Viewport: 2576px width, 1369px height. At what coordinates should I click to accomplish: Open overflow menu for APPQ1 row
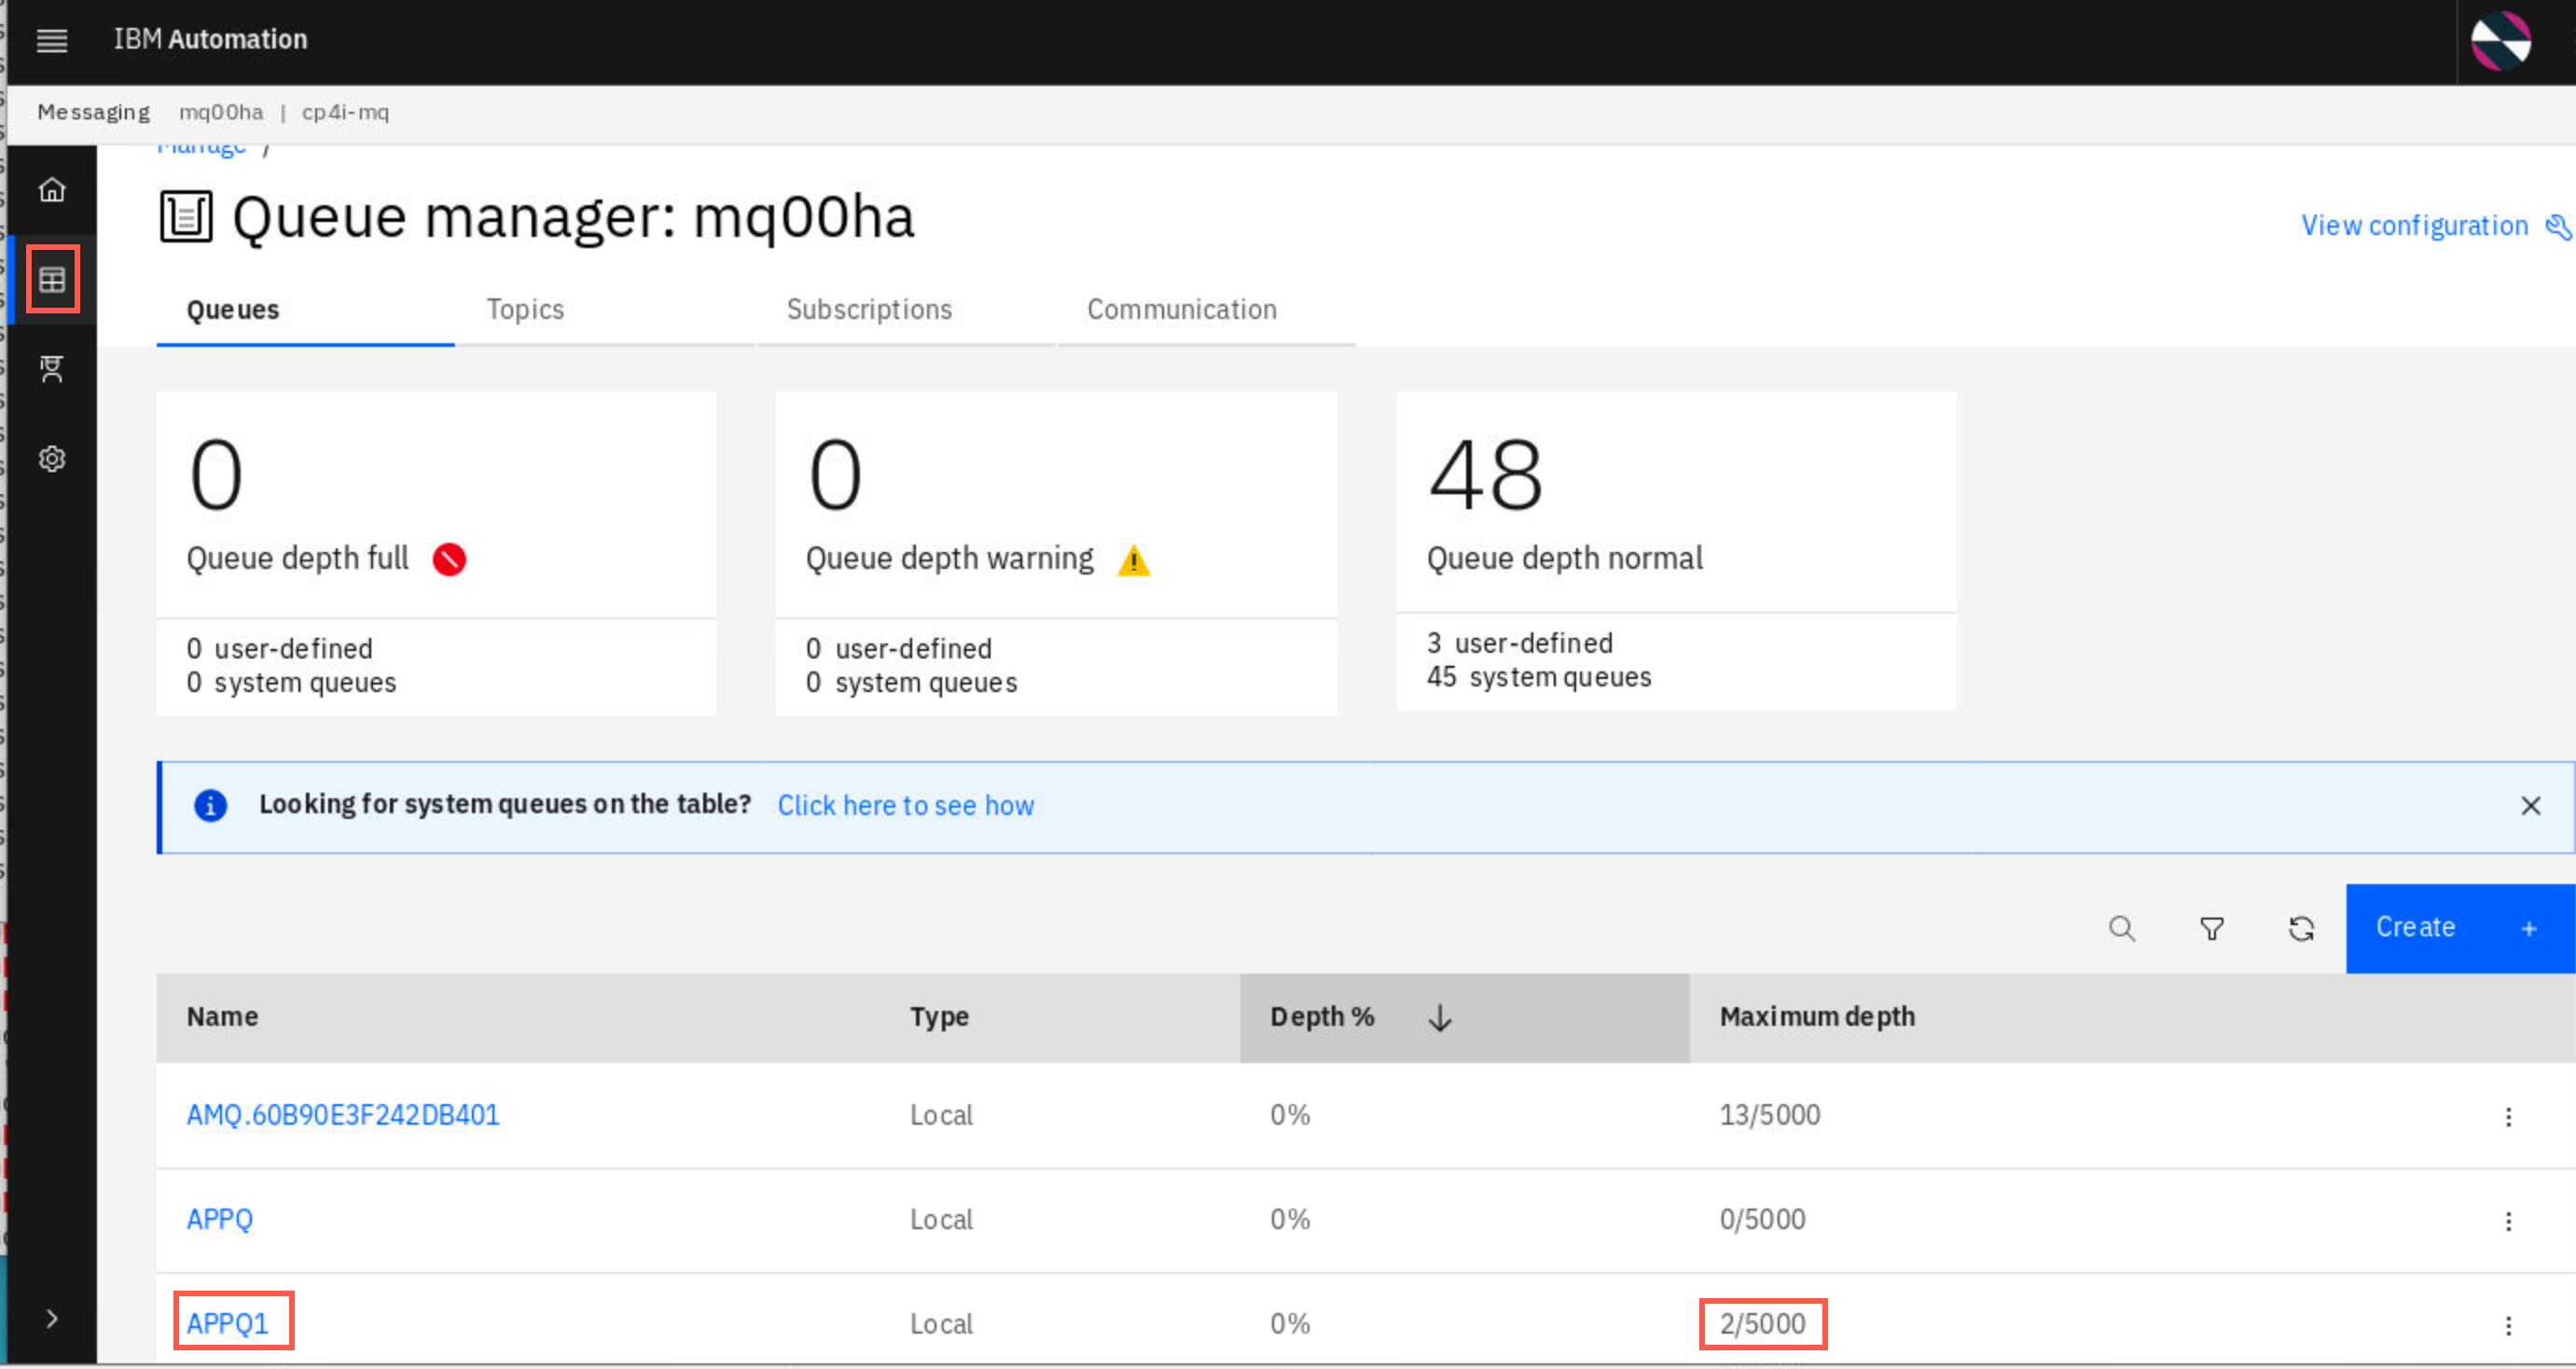tap(2508, 1326)
